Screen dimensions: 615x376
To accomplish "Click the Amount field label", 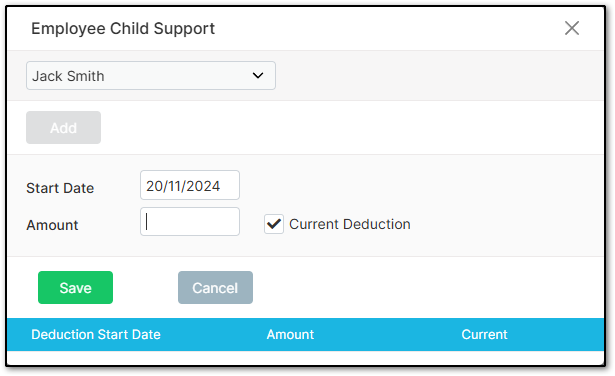I will (52, 225).
